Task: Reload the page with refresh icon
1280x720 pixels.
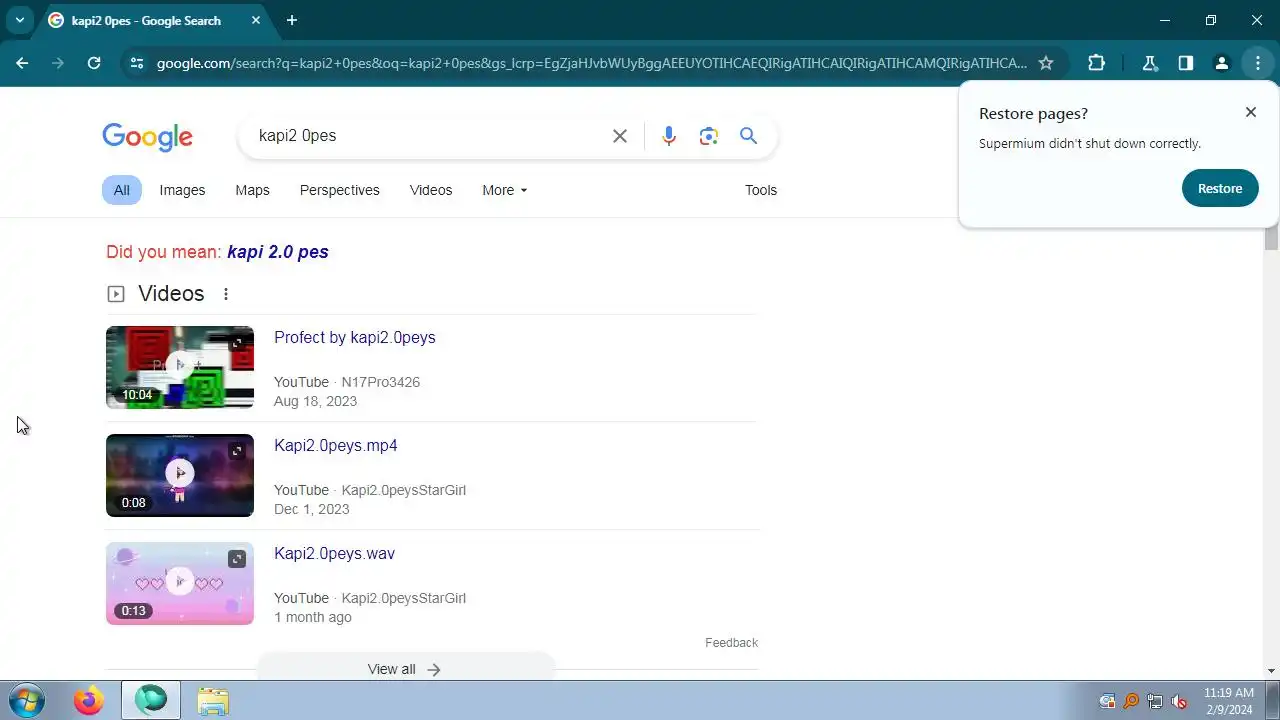Action: 94,63
